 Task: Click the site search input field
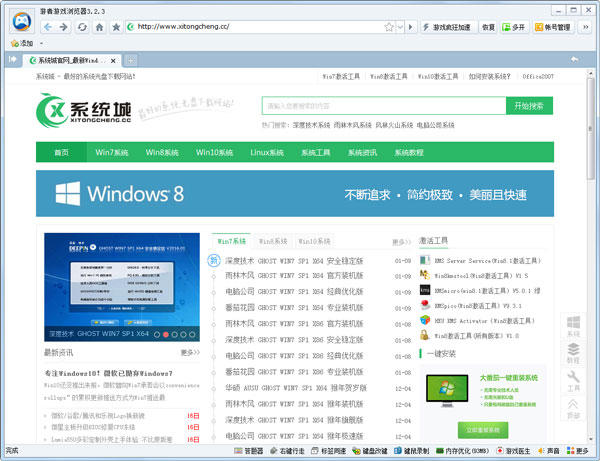point(384,106)
